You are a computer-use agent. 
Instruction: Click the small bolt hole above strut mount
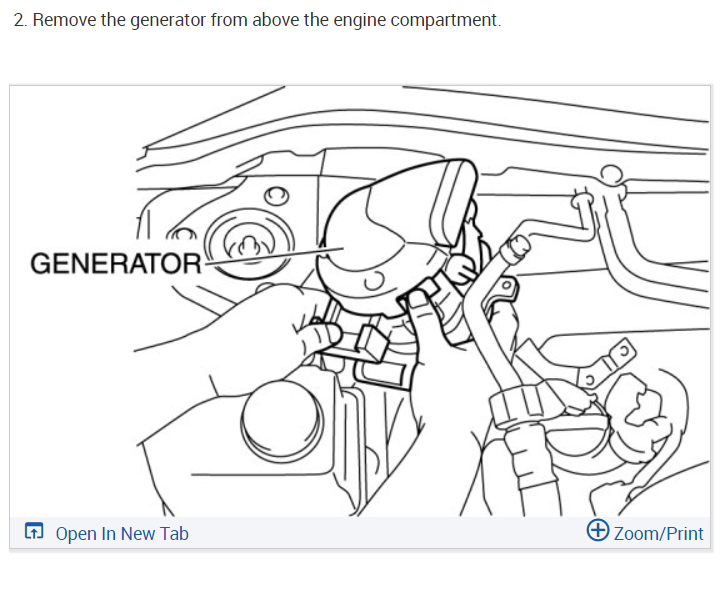pyautogui.click(x=276, y=196)
